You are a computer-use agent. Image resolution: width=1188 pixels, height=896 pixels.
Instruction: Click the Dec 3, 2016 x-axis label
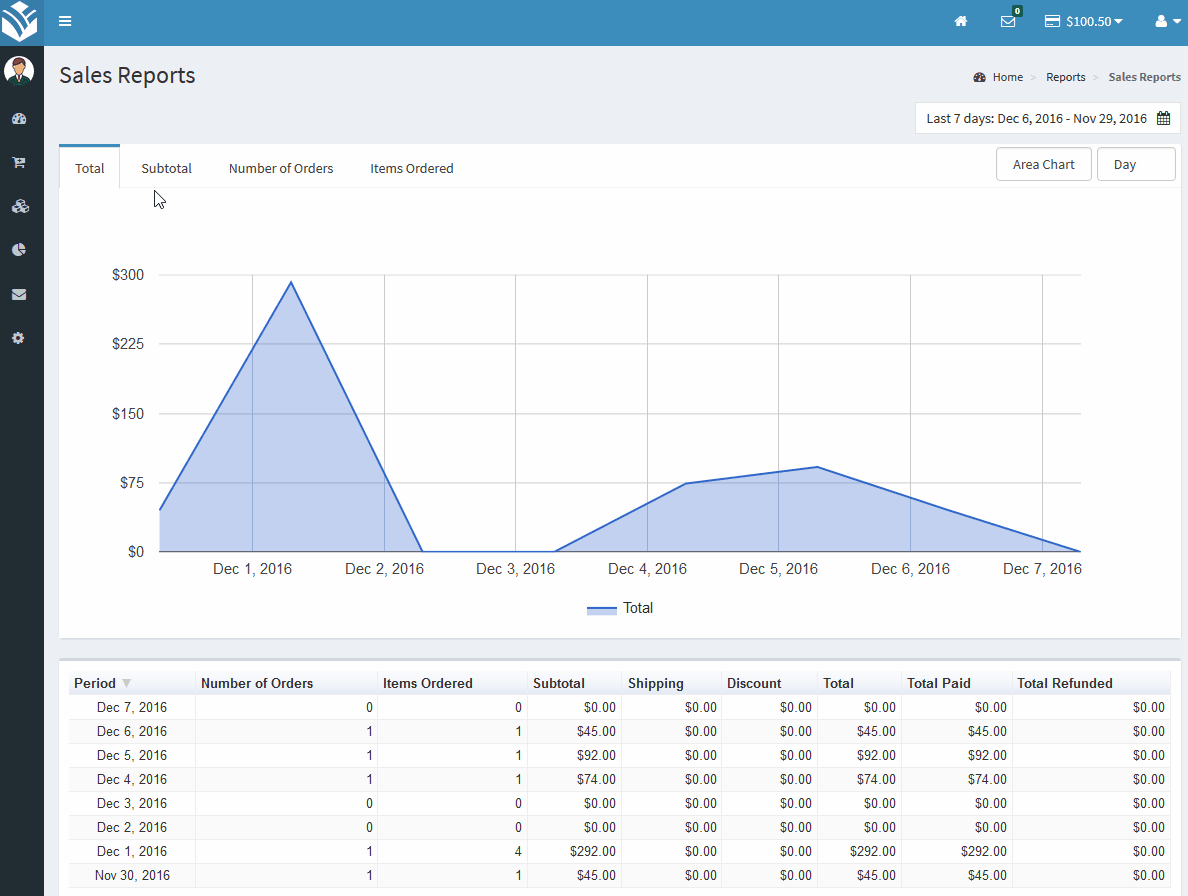coord(515,569)
